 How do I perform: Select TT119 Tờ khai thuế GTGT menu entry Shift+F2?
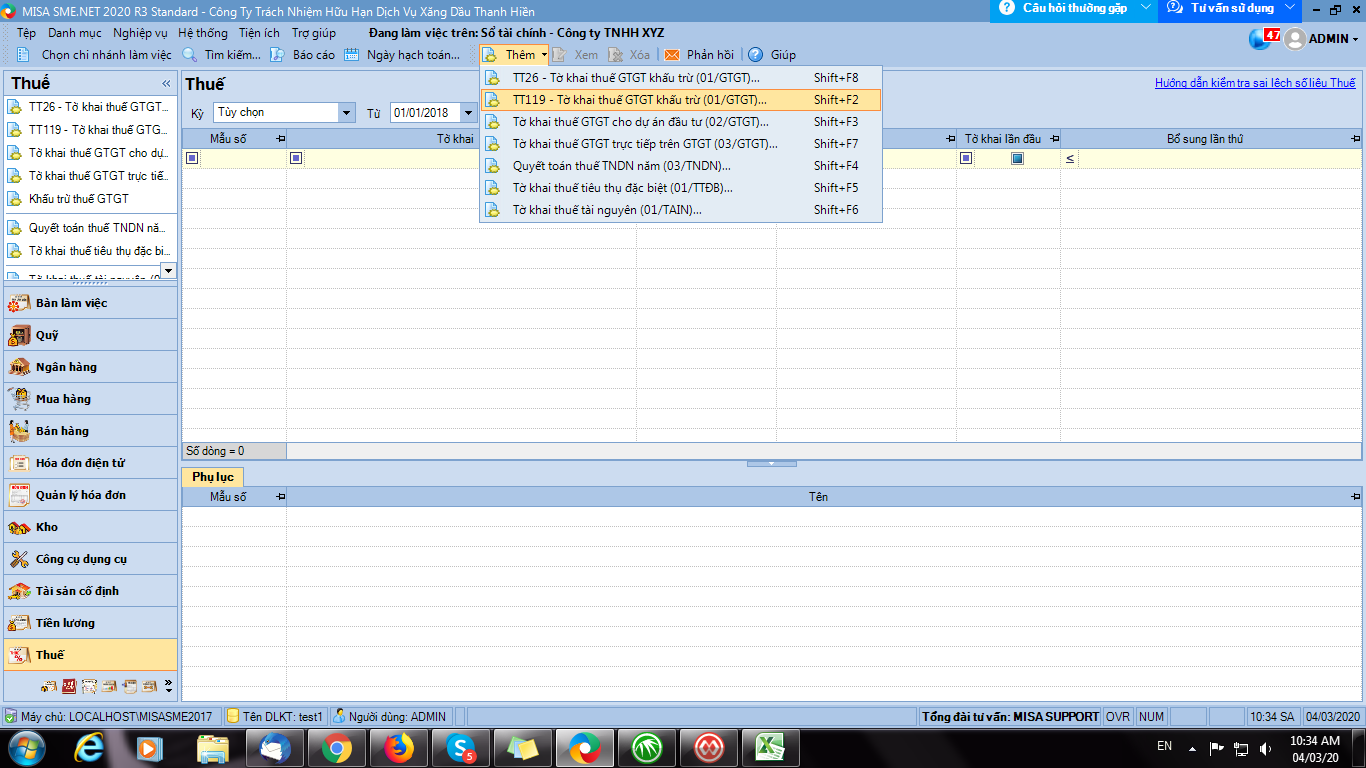(681, 100)
